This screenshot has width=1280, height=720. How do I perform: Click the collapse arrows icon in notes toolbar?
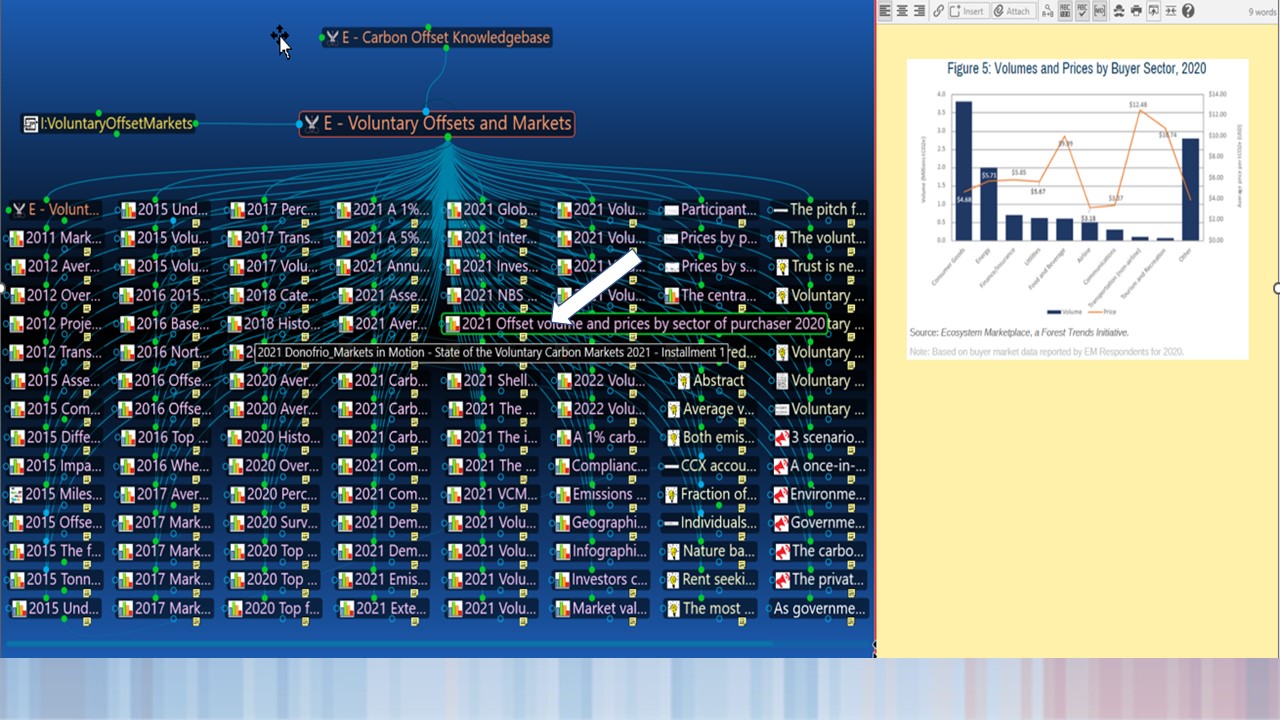[x=1170, y=11]
